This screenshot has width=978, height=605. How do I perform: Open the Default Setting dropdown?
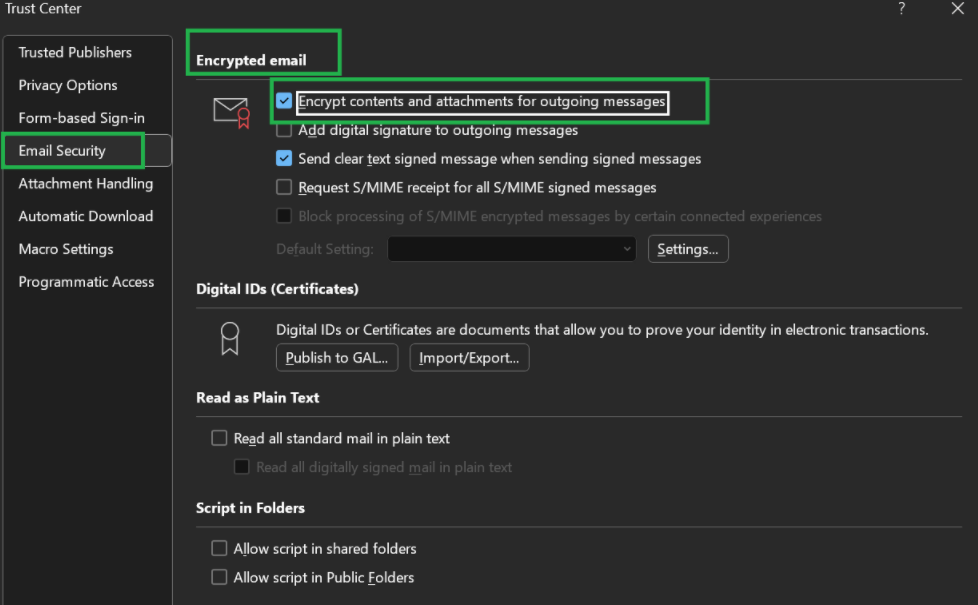(x=627, y=248)
